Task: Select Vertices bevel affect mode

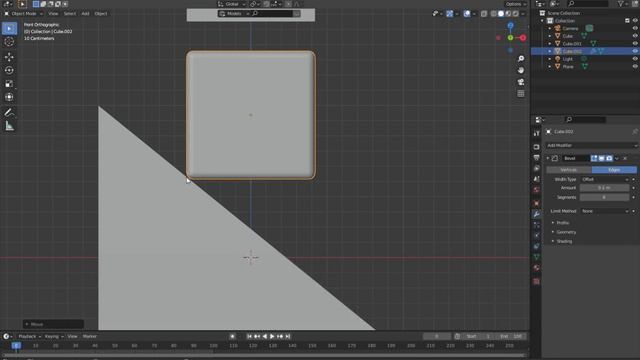Action: [569, 170]
